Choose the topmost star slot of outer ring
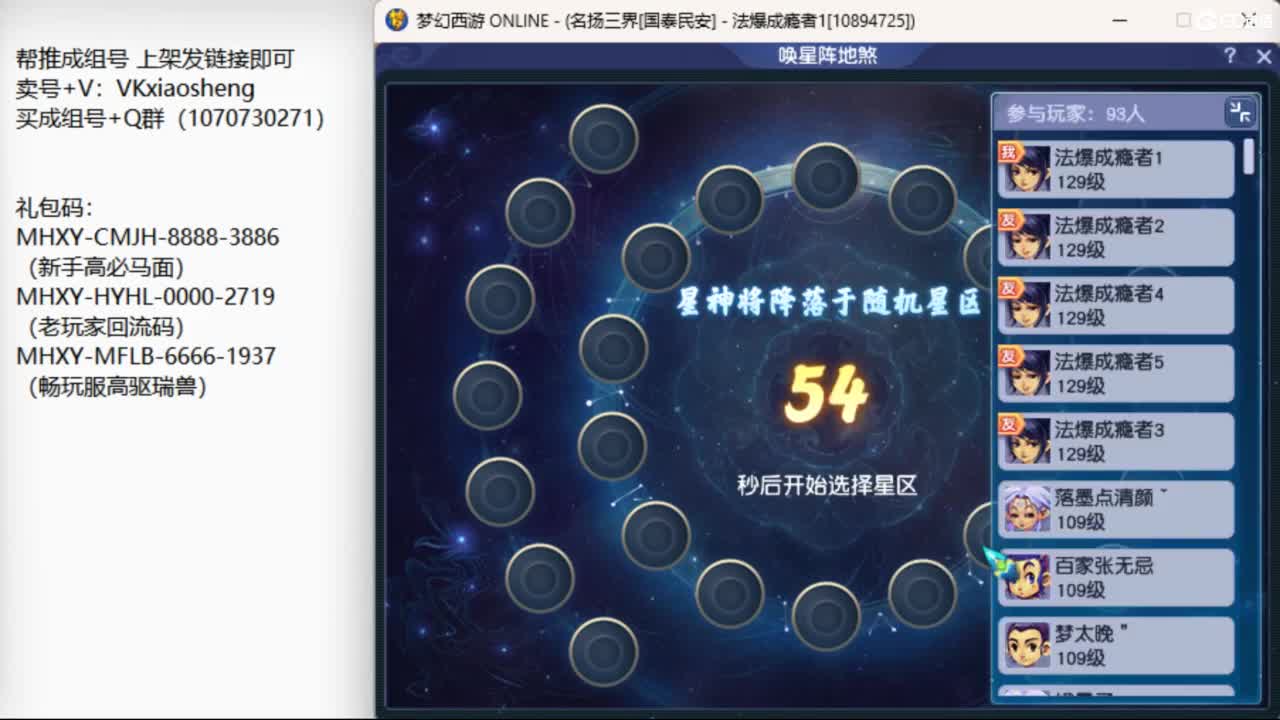Image resolution: width=1280 pixels, height=720 pixels. 604,138
